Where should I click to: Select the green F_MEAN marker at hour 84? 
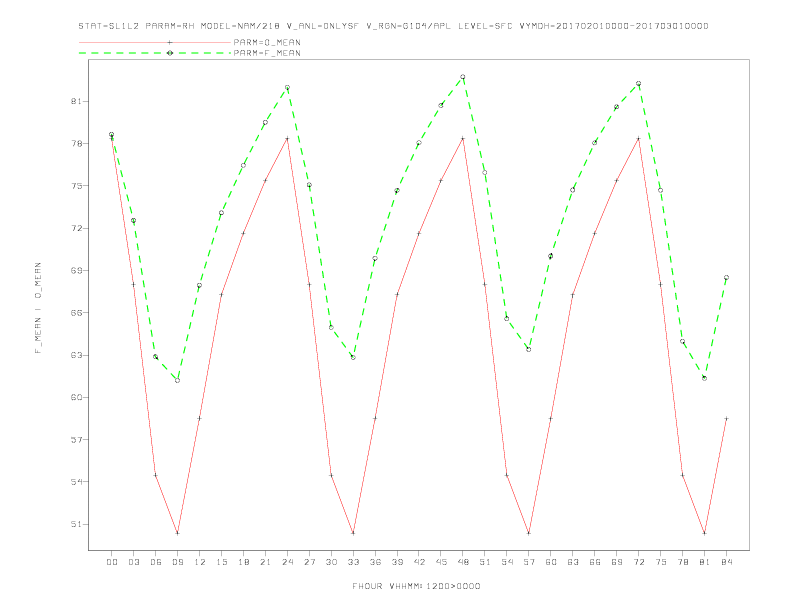pos(726,277)
